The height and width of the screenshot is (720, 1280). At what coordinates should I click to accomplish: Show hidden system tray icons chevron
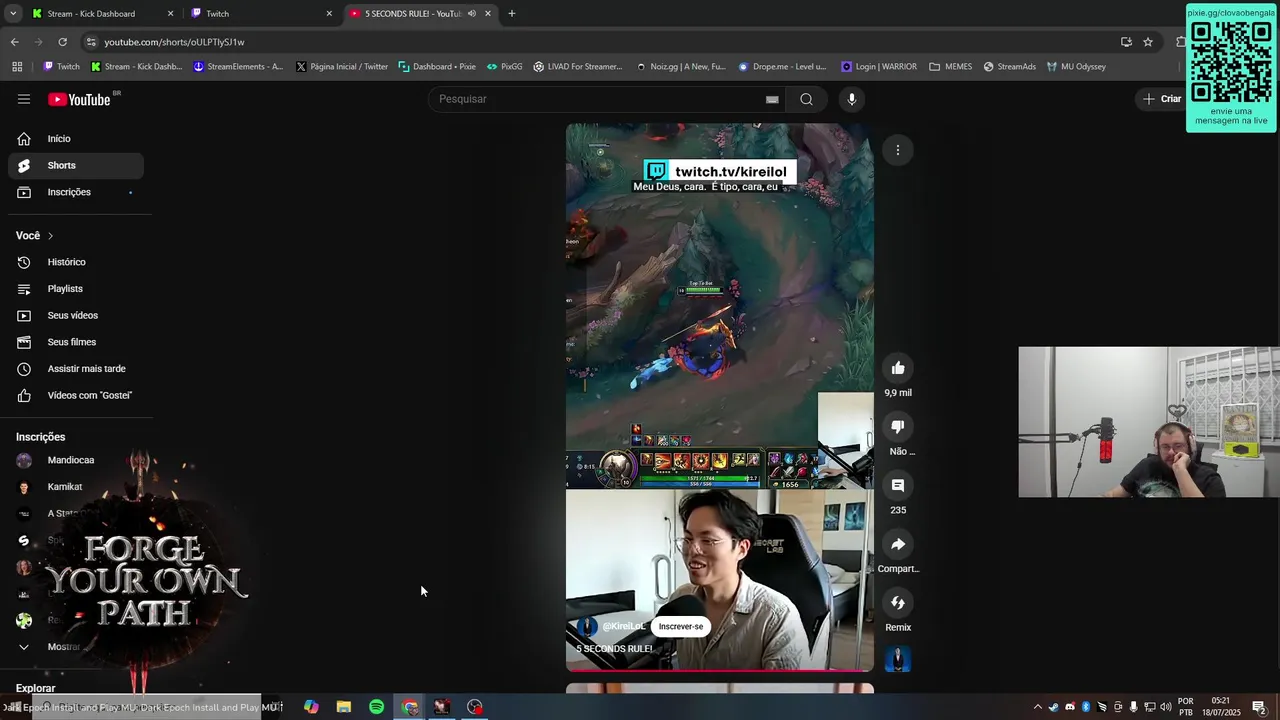pyautogui.click(x=1037, y=707)
